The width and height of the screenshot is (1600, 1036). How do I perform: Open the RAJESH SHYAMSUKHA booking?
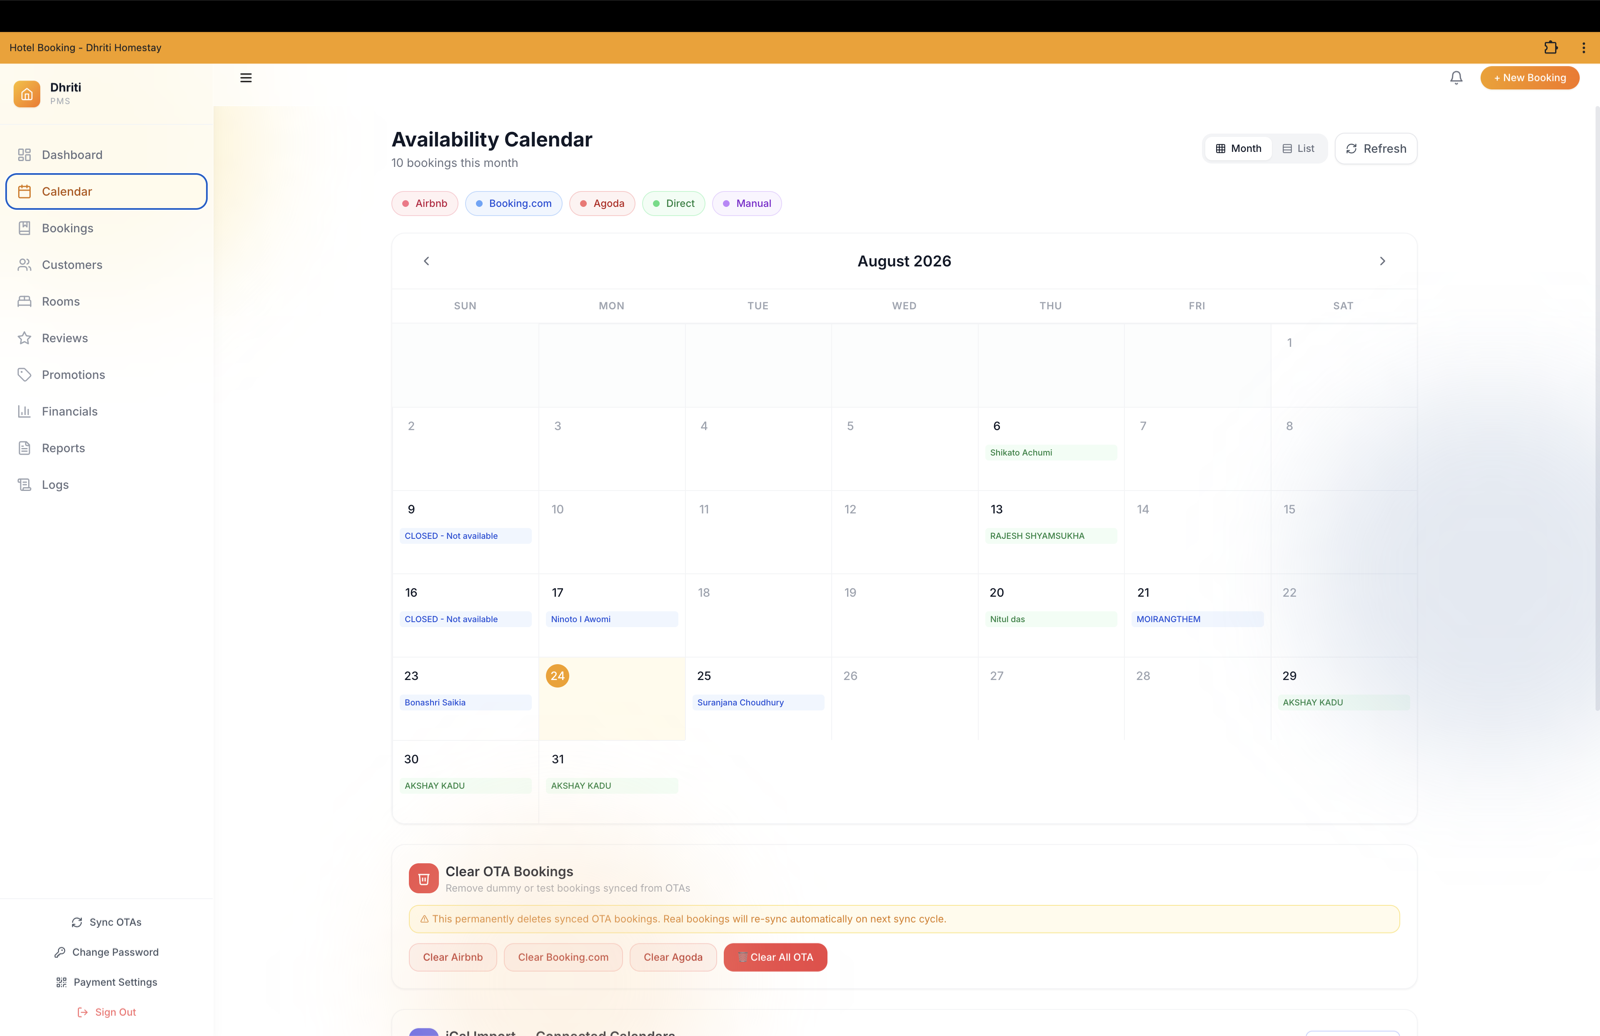click(1050, 536)
